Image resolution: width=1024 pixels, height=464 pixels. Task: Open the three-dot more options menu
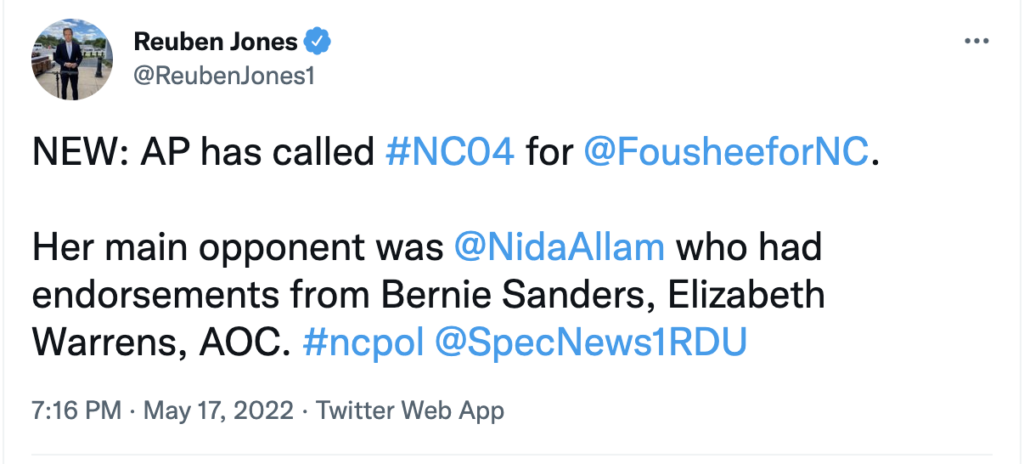[976, 42]
